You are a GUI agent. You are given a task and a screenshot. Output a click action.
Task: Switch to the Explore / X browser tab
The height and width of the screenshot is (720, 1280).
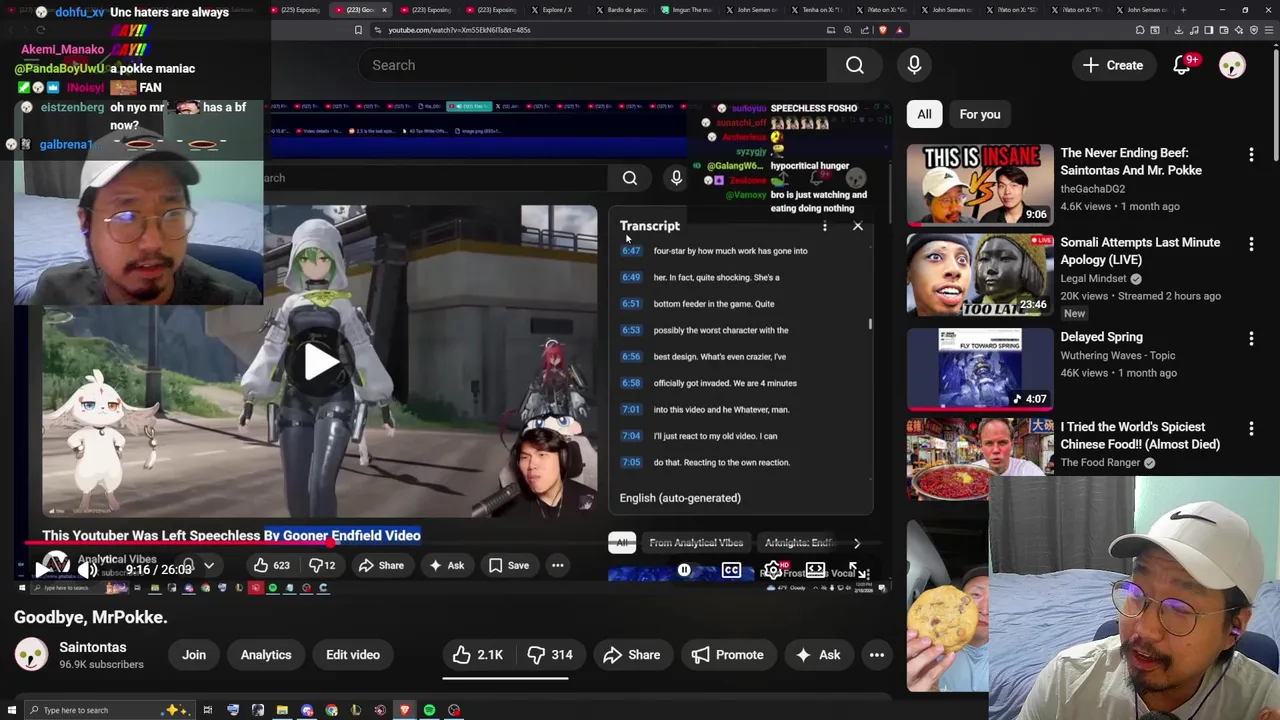tap(552, 10)
